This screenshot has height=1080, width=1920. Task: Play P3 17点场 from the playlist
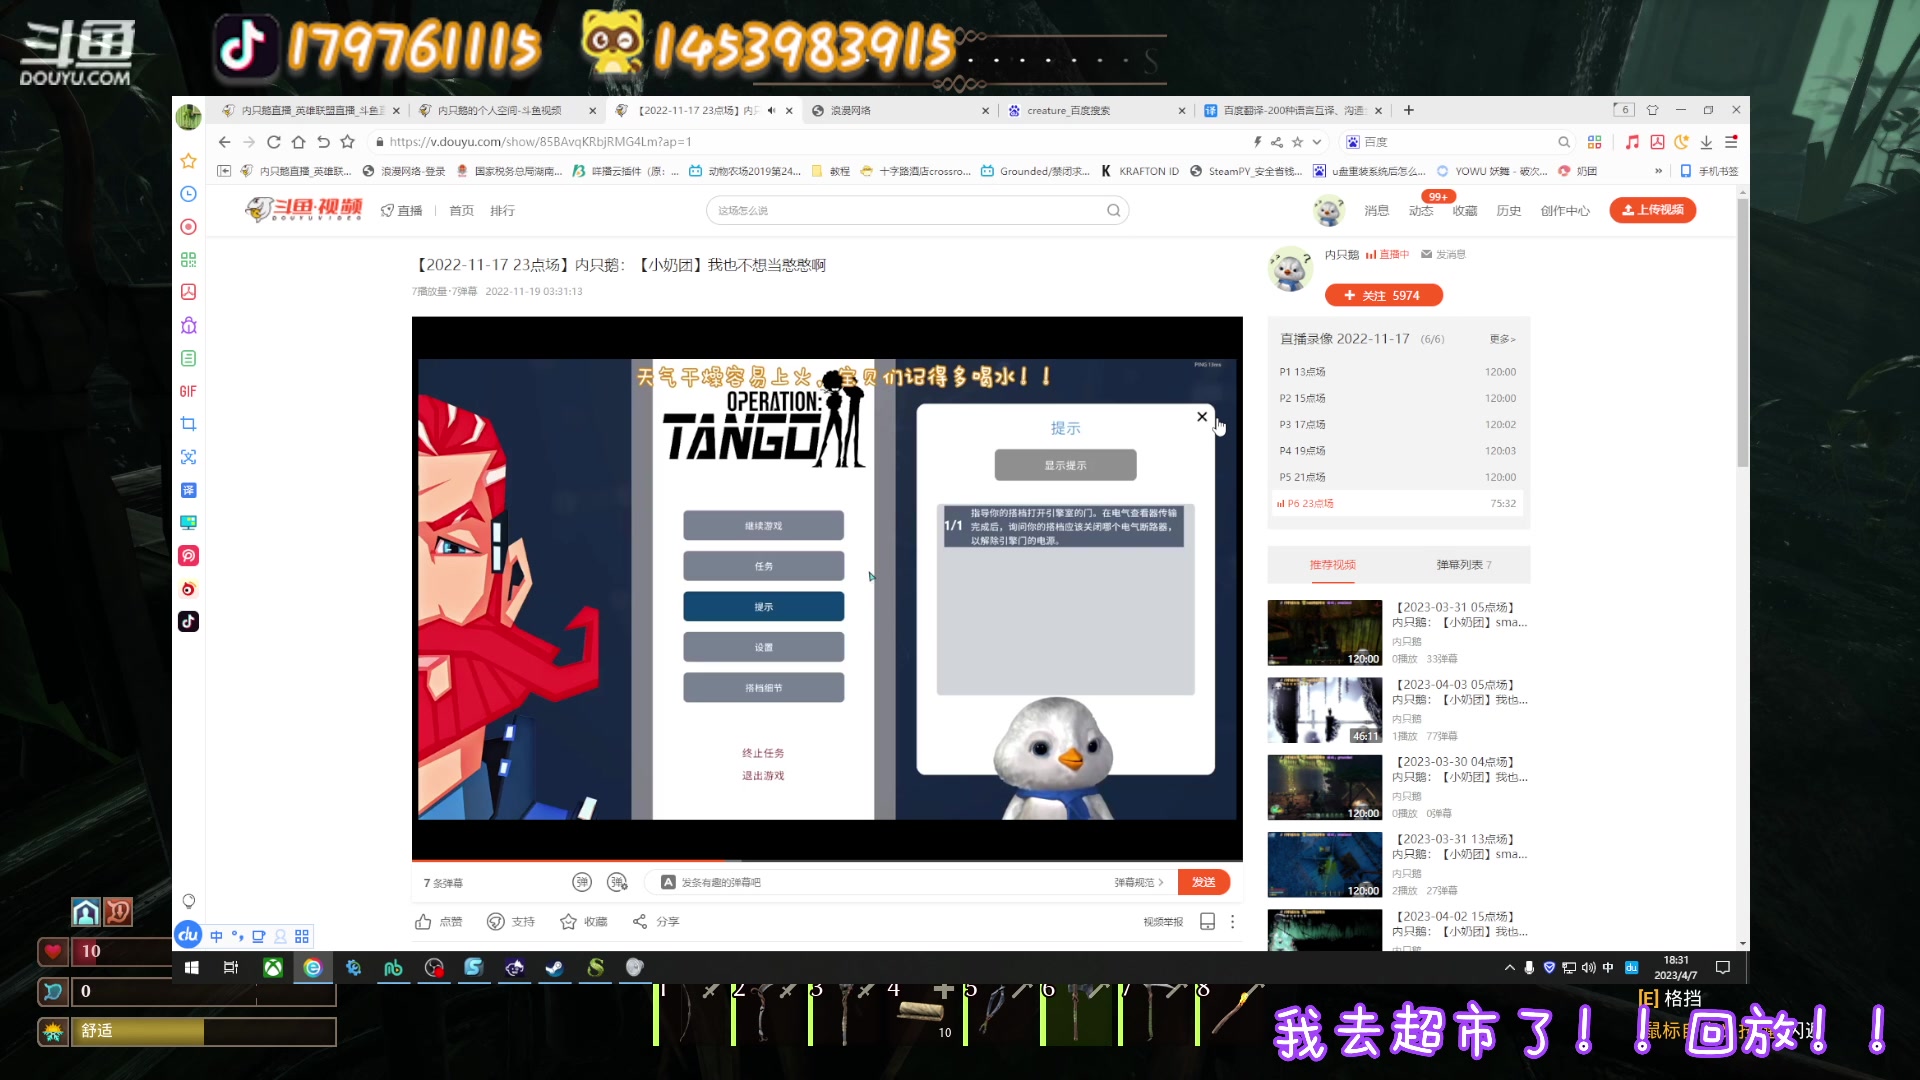tap(1397, 424)
